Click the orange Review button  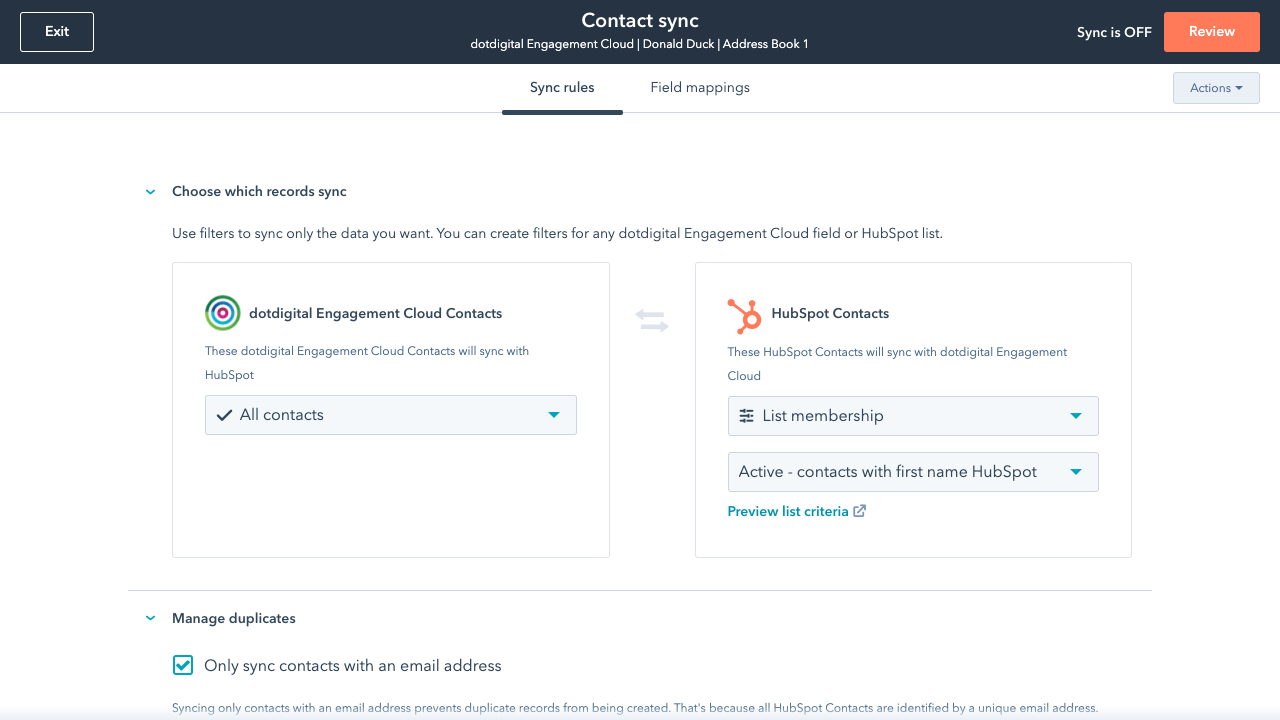1211,32
